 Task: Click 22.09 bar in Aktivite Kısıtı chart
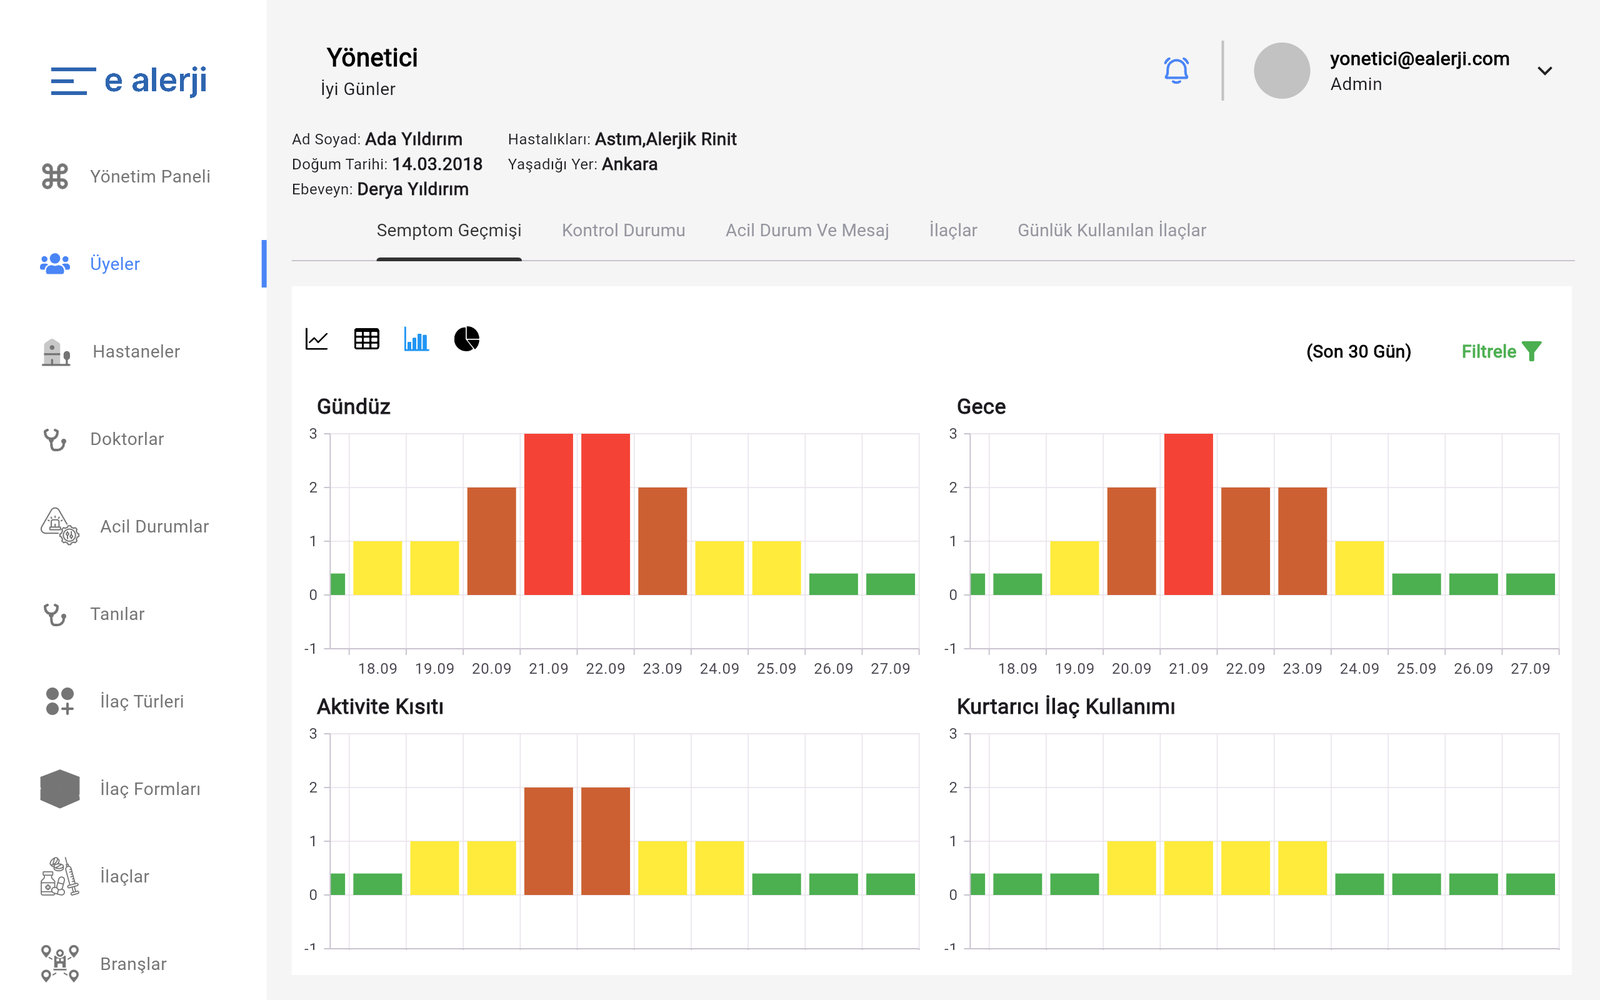coord(606,841)
